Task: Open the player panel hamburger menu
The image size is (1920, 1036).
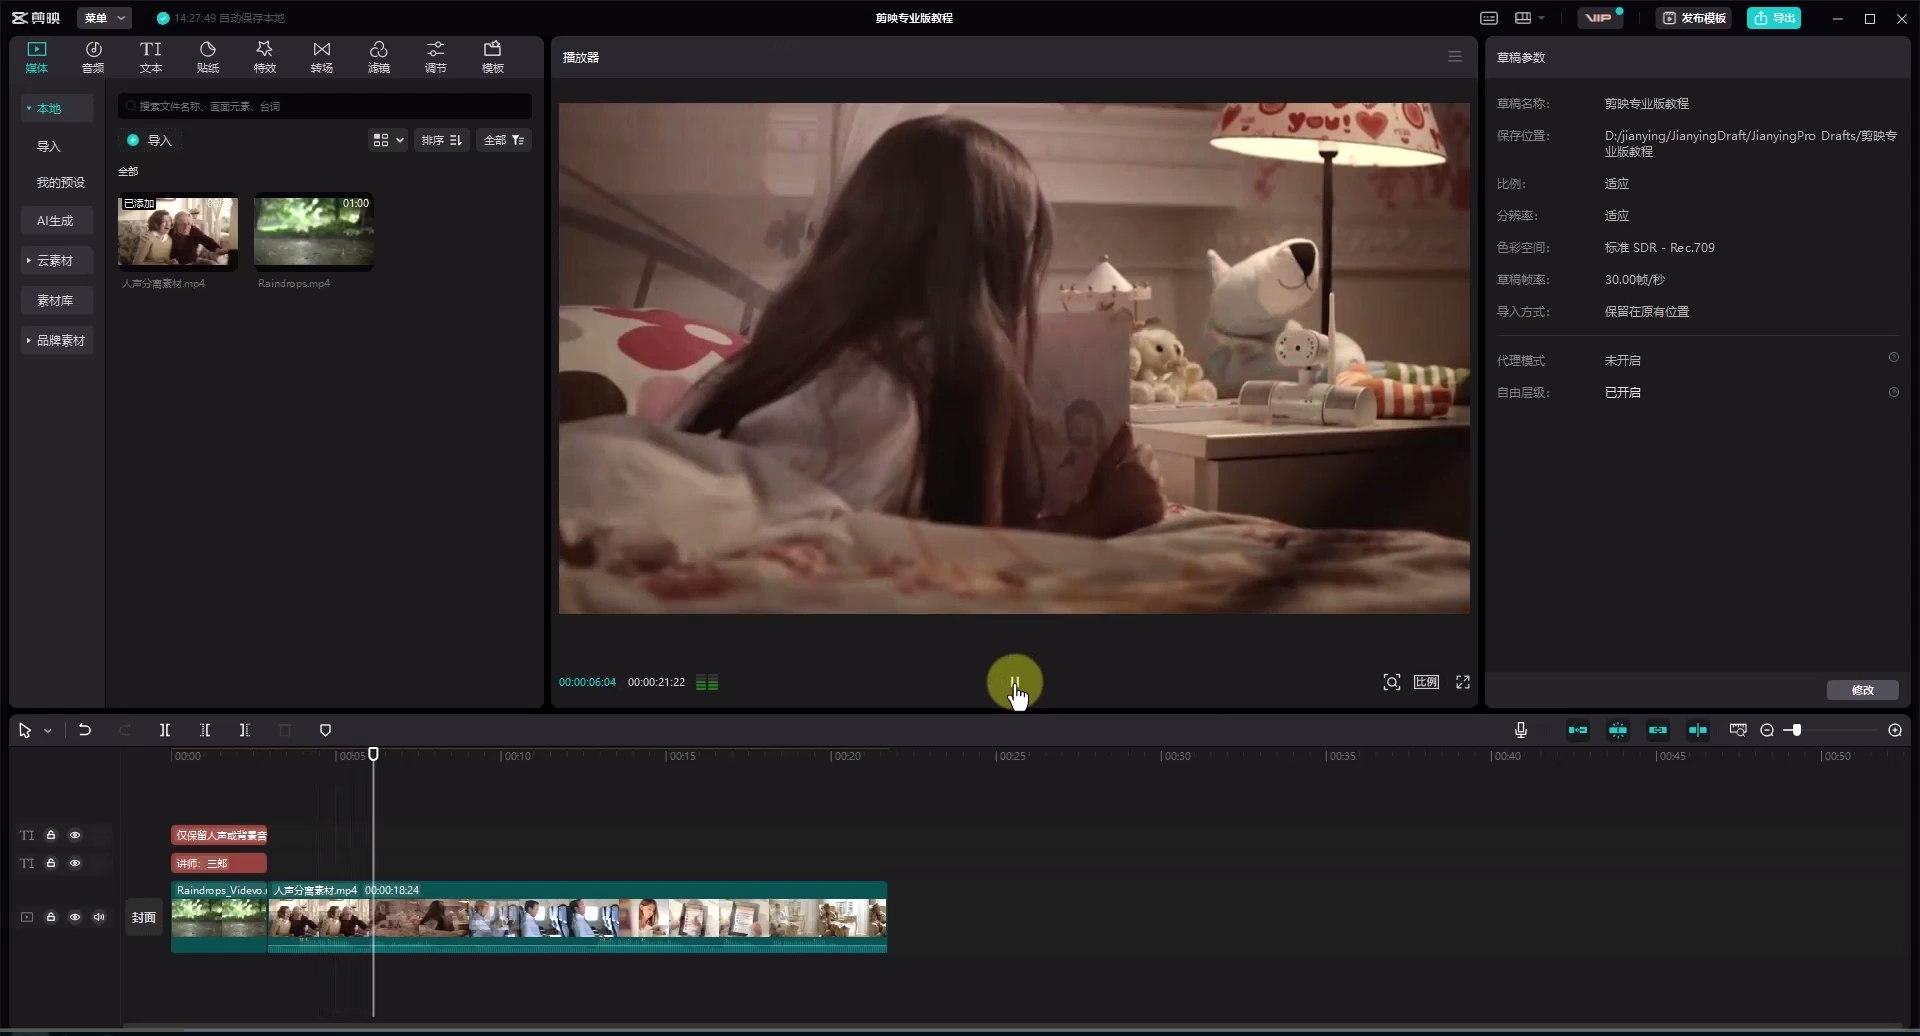Action: click(1454, 57)
